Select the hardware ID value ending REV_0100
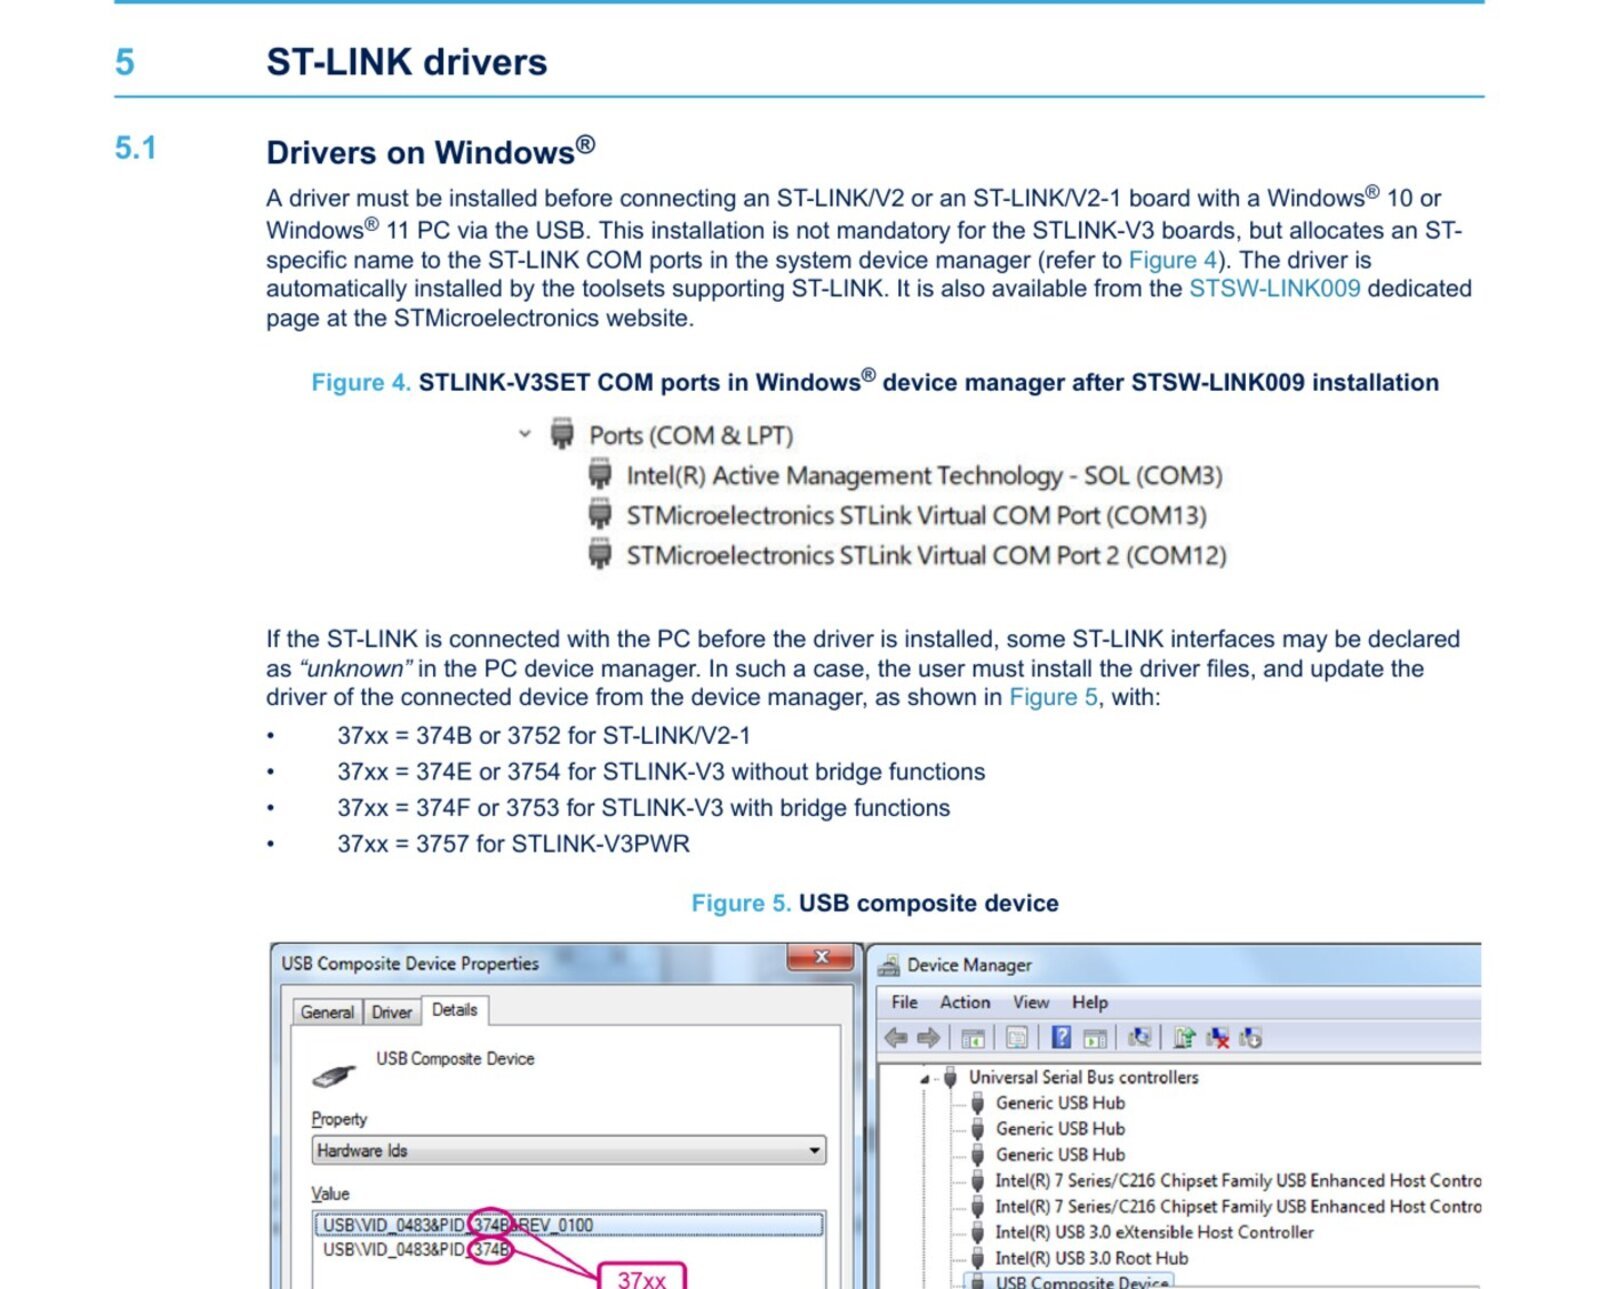The height and width of the screenshot is (1289, 1600). (x=569, y=1225)
